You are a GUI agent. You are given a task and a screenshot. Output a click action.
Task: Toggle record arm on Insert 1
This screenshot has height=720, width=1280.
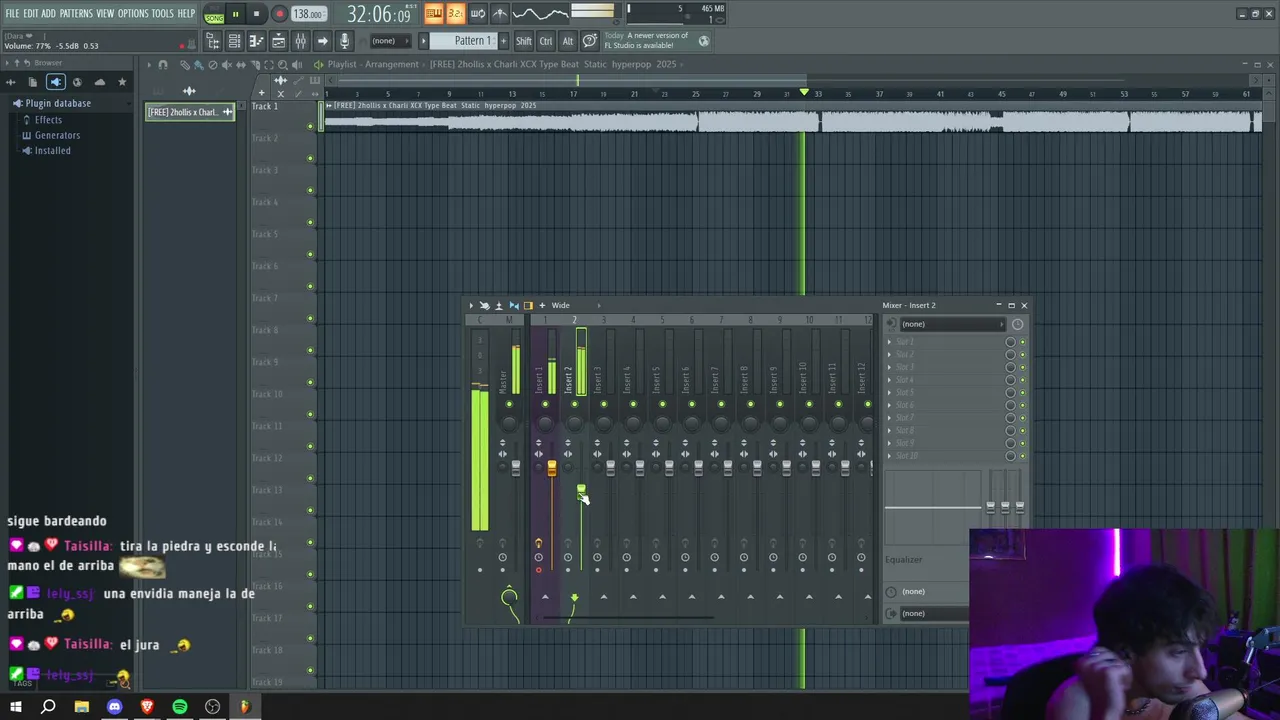tap(538, 570)
